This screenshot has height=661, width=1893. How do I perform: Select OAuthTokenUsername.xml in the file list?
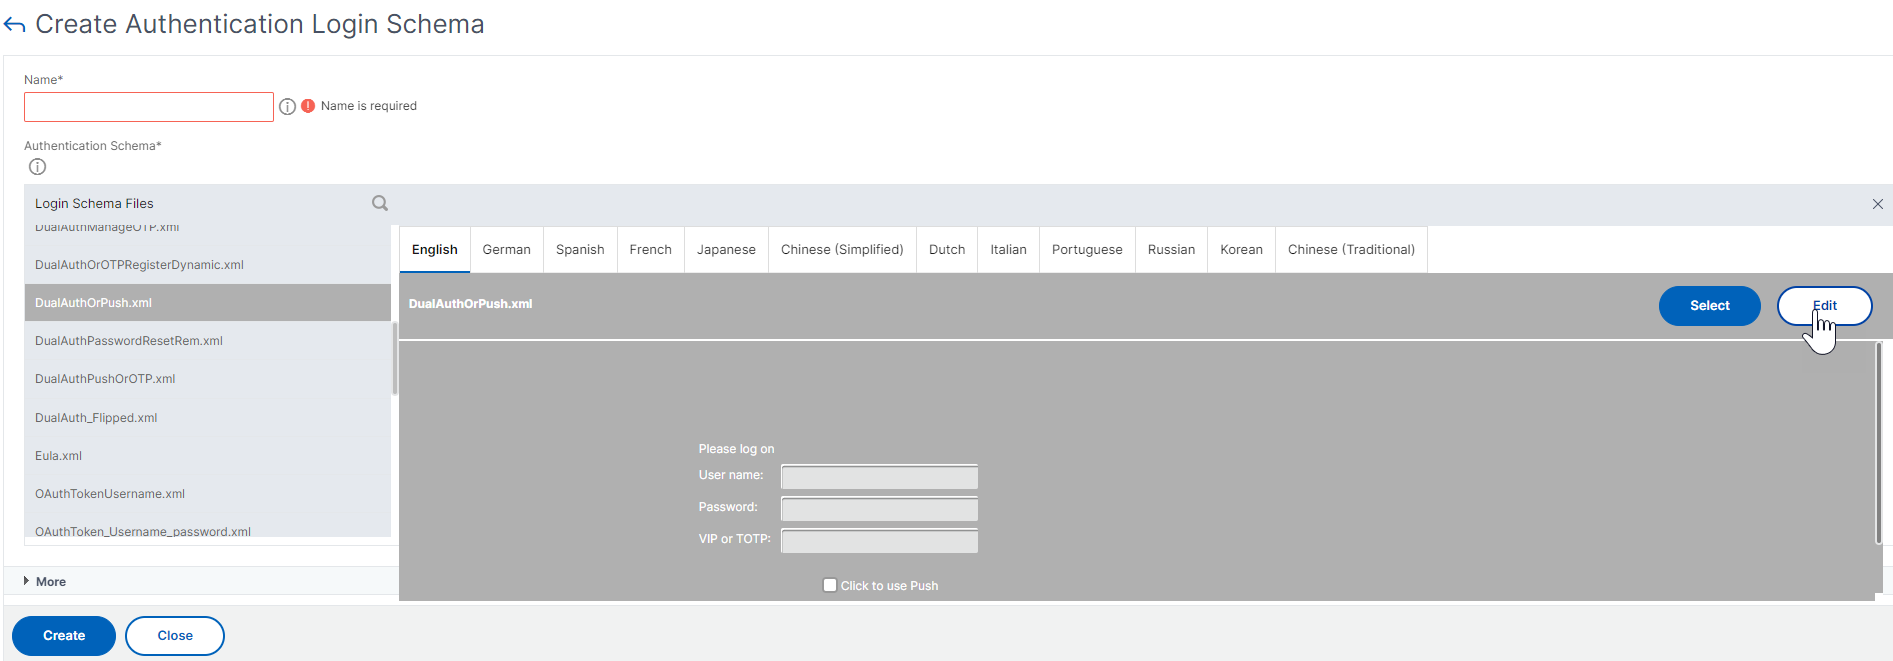point(207,494)
